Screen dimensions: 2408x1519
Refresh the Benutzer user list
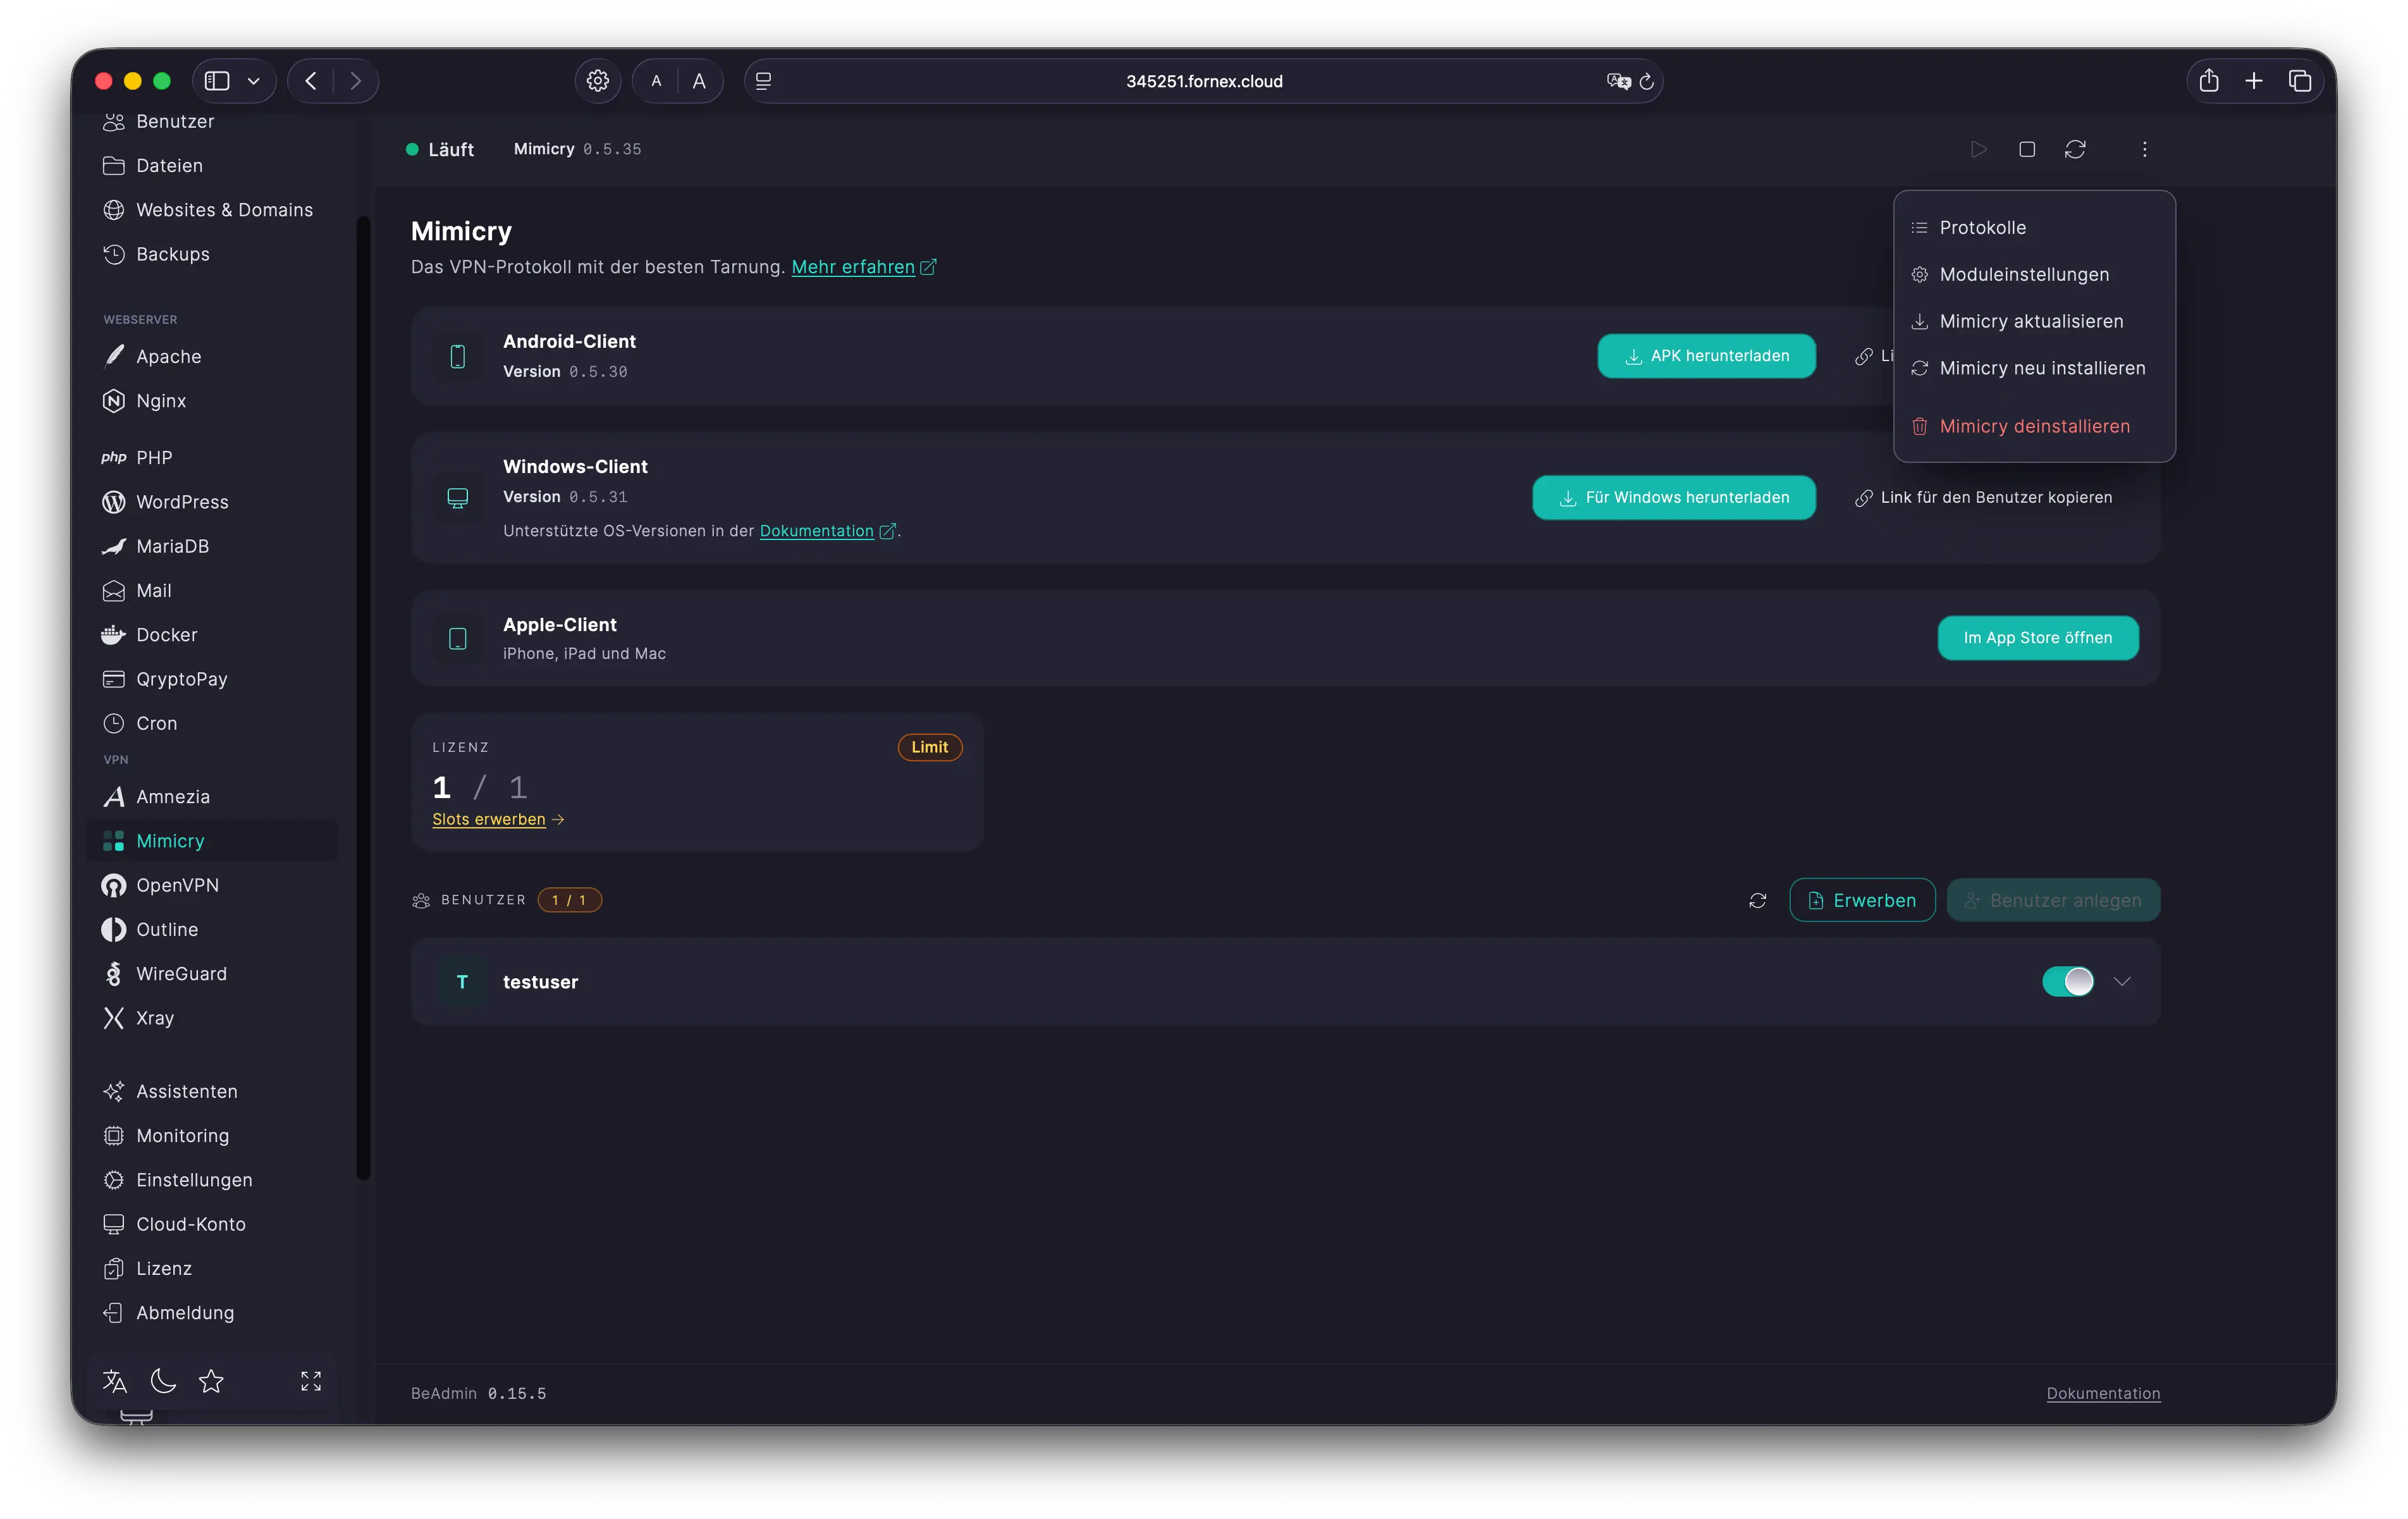[1757, 900]
